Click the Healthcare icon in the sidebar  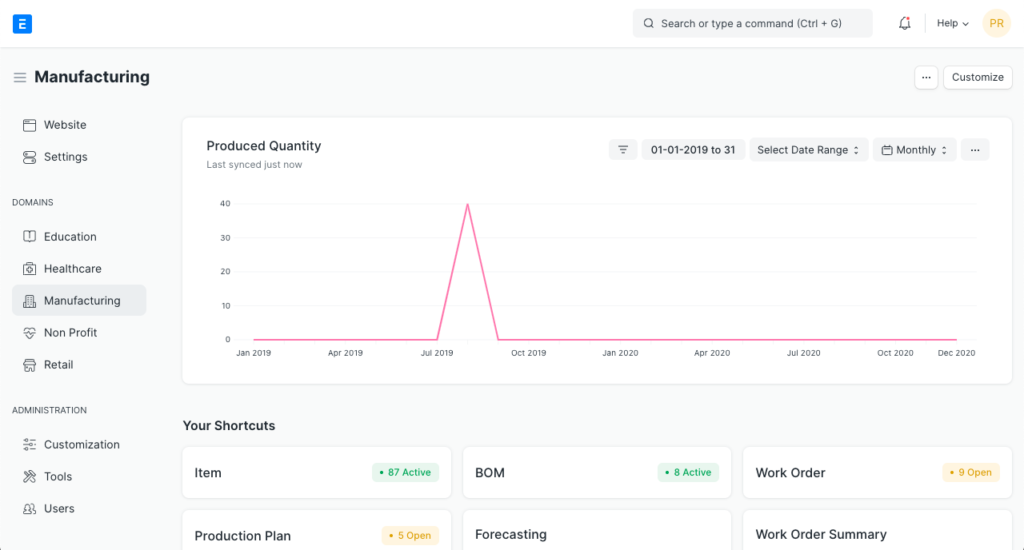[x=29, y=269]
